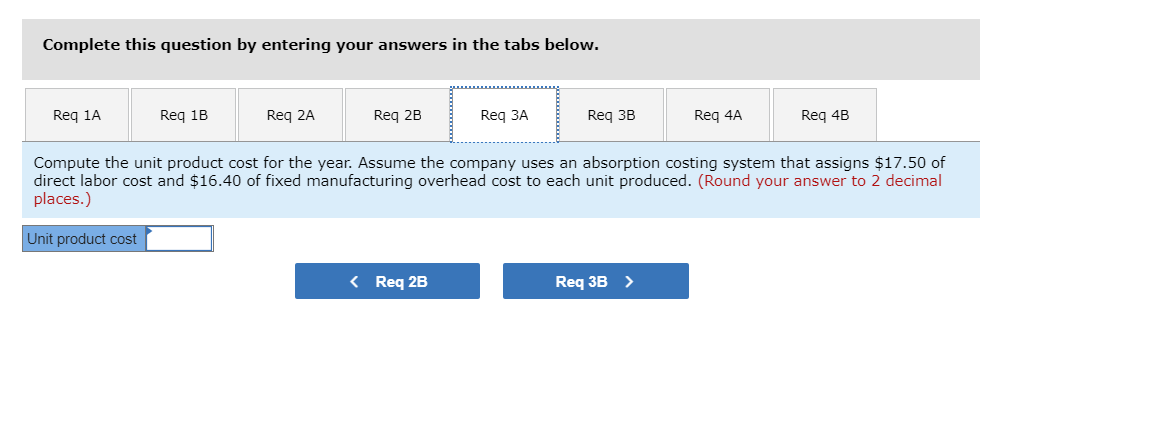Click the unit product cost input field
The width and height of the screenshot is (1152, 434).
180,239
